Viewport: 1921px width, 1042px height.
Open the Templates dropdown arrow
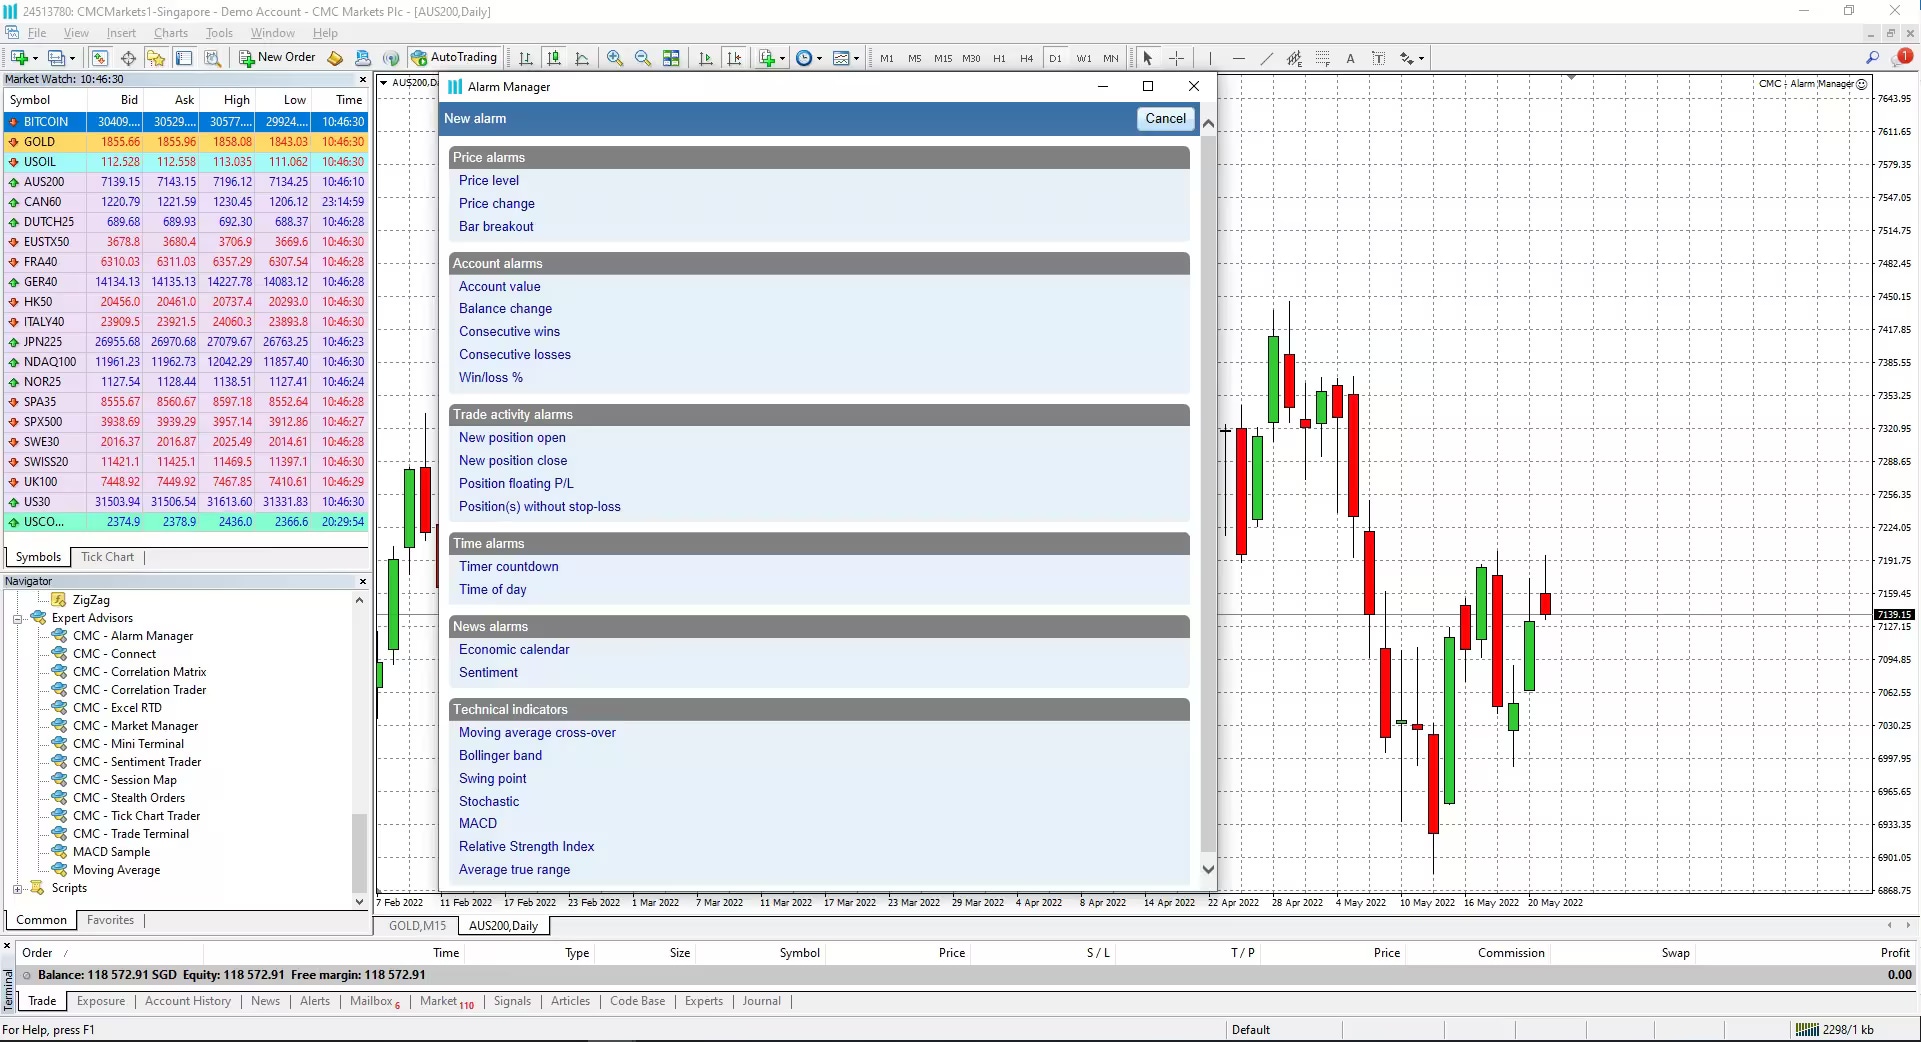856,58
